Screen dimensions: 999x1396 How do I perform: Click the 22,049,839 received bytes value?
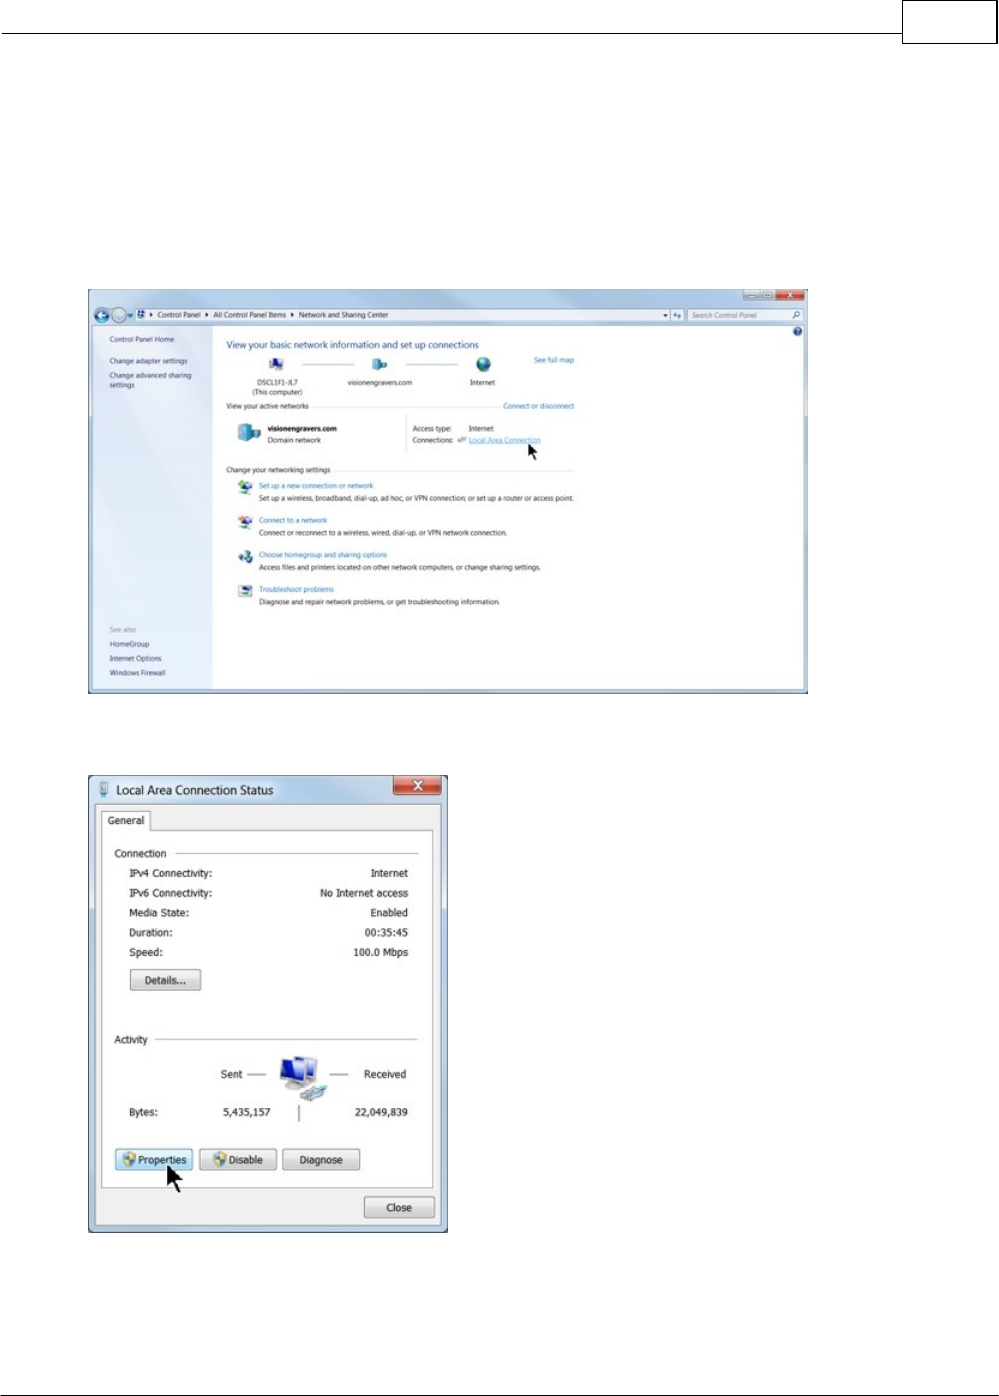(381, 1112)
